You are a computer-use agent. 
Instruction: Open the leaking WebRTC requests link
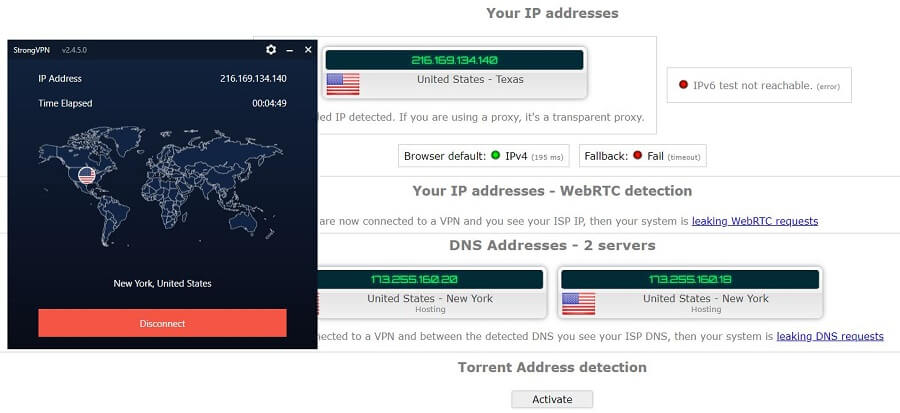[755, 221]
